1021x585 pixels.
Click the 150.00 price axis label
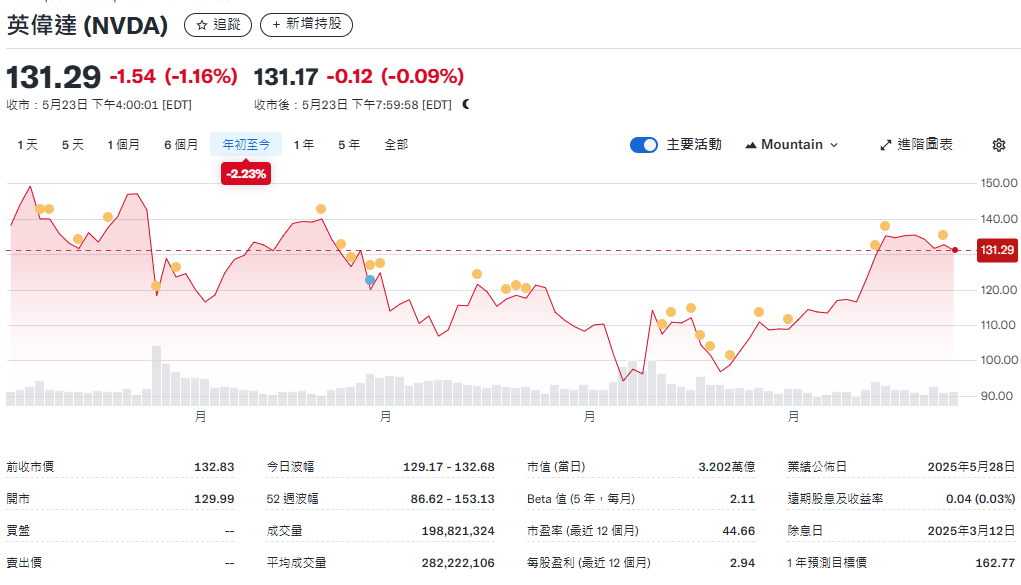998,183
